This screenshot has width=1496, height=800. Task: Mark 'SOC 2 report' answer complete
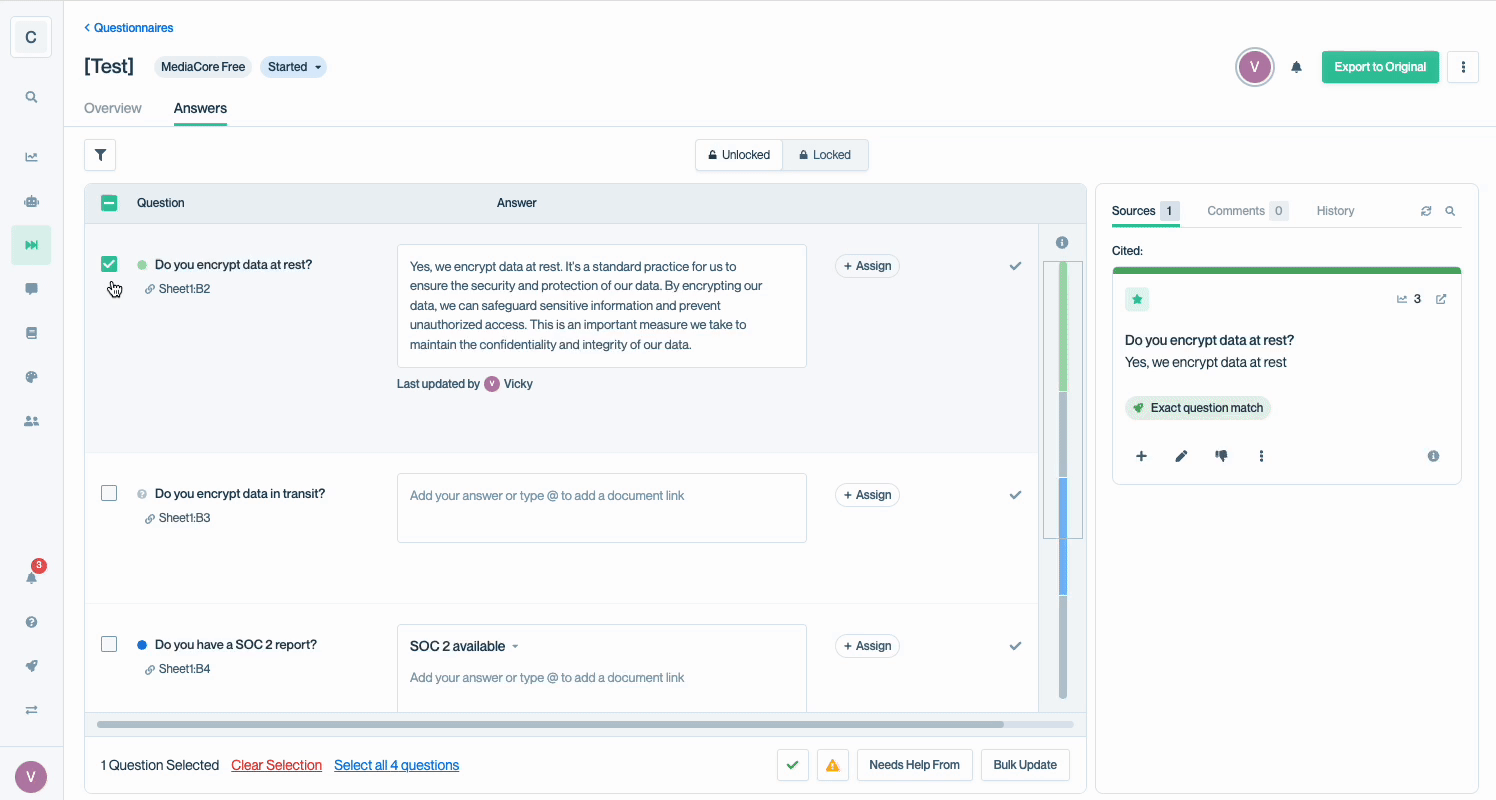pos(1015,646)
